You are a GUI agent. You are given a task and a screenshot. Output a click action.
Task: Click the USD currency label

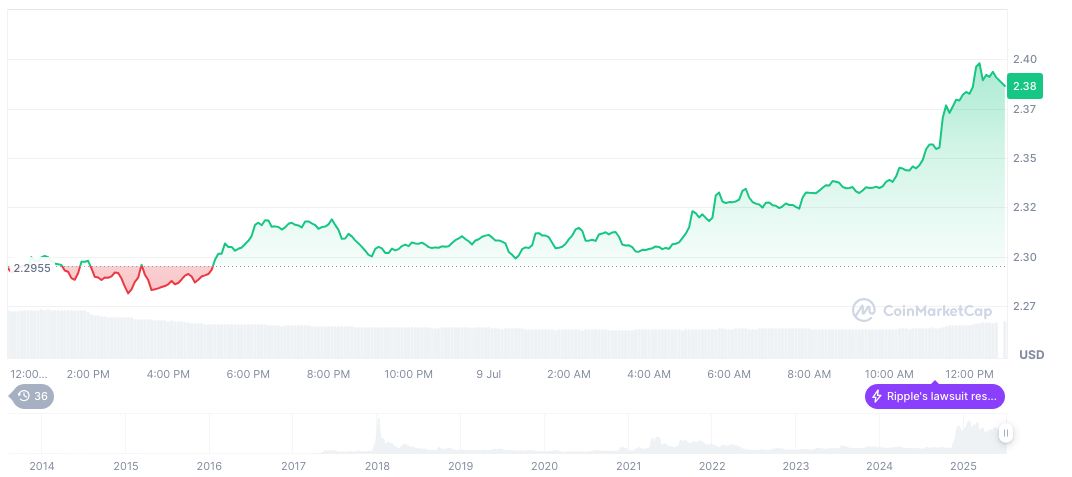(1030, 355)
